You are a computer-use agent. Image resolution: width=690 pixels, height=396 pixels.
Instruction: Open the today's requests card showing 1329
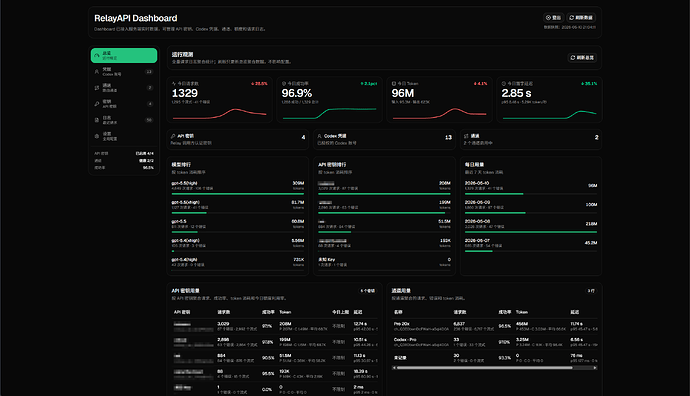tap(220, 99)
